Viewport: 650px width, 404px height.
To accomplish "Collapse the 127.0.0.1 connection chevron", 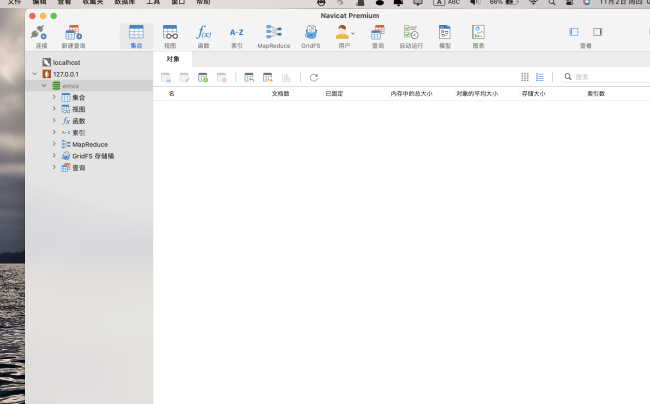I will coord(34,74).
